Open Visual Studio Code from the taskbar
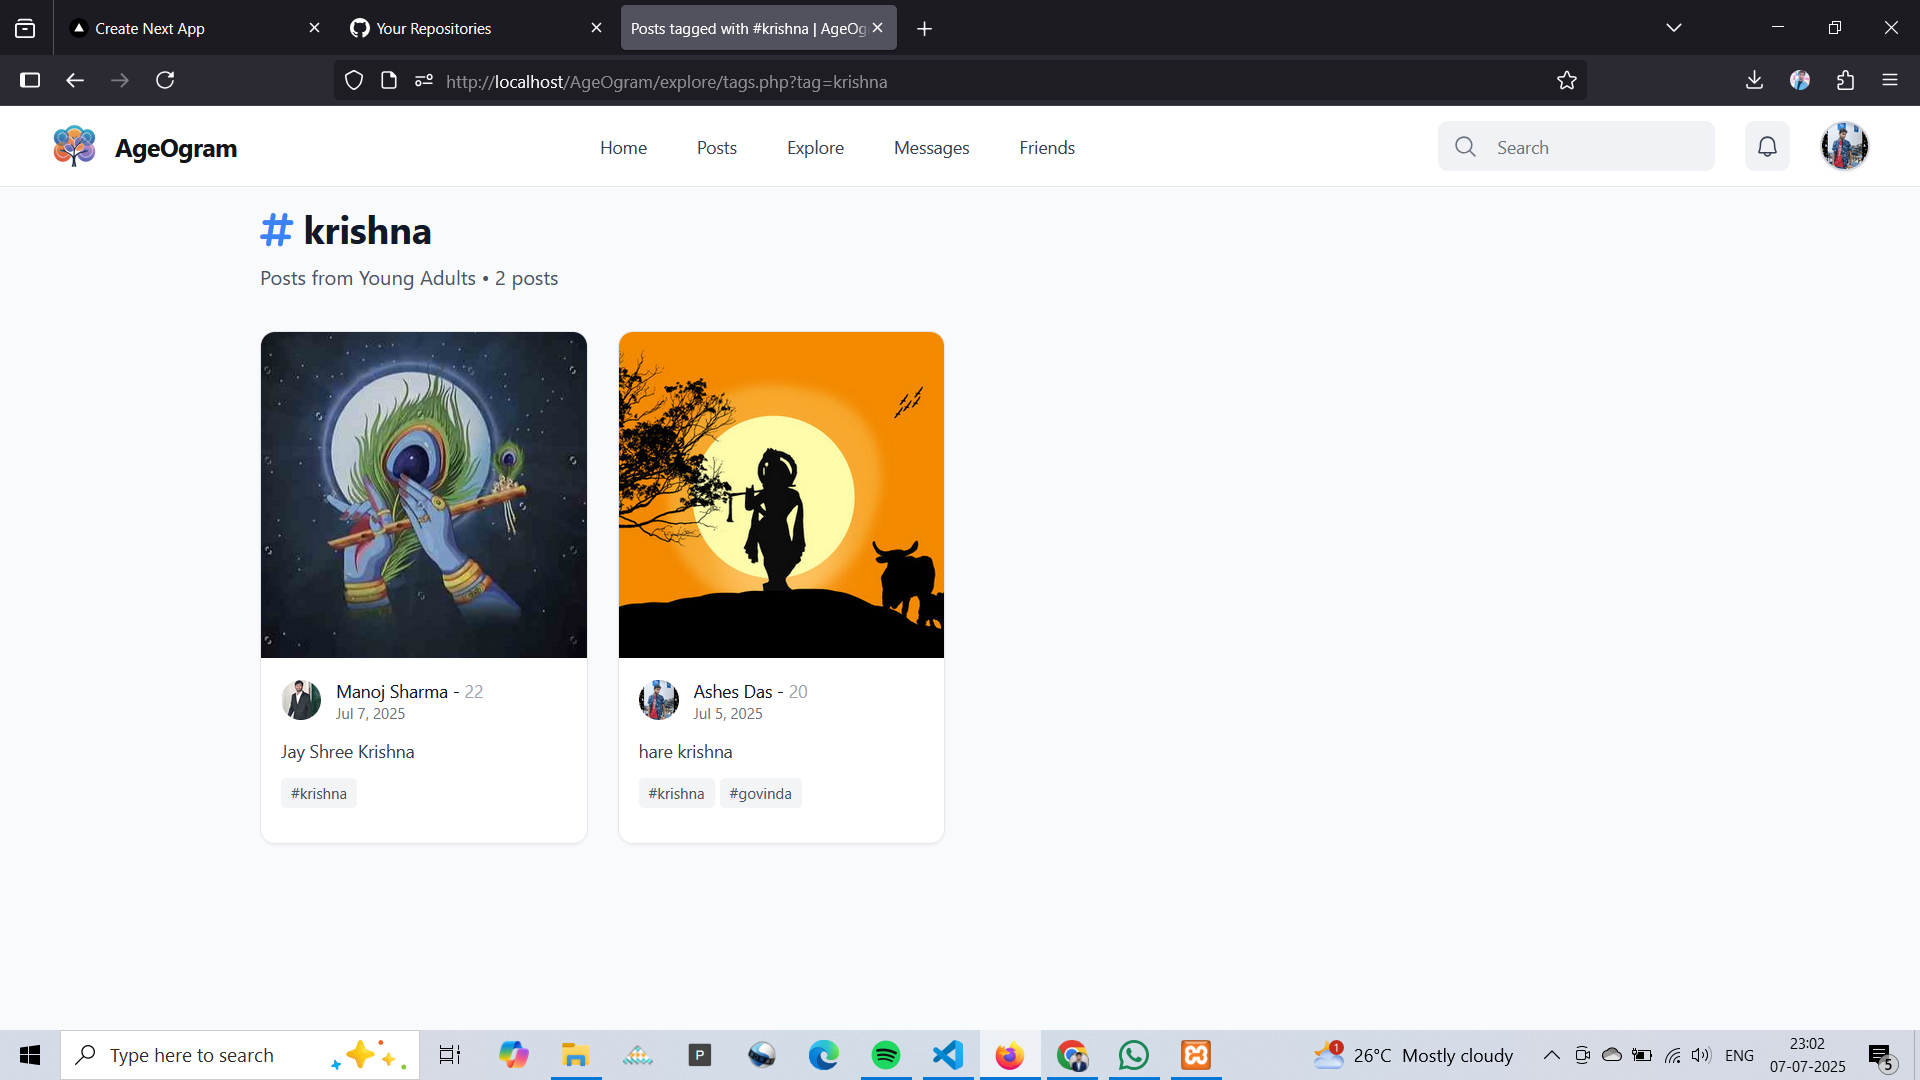The image size is (1920, 1080). (x=947, y=1055)
